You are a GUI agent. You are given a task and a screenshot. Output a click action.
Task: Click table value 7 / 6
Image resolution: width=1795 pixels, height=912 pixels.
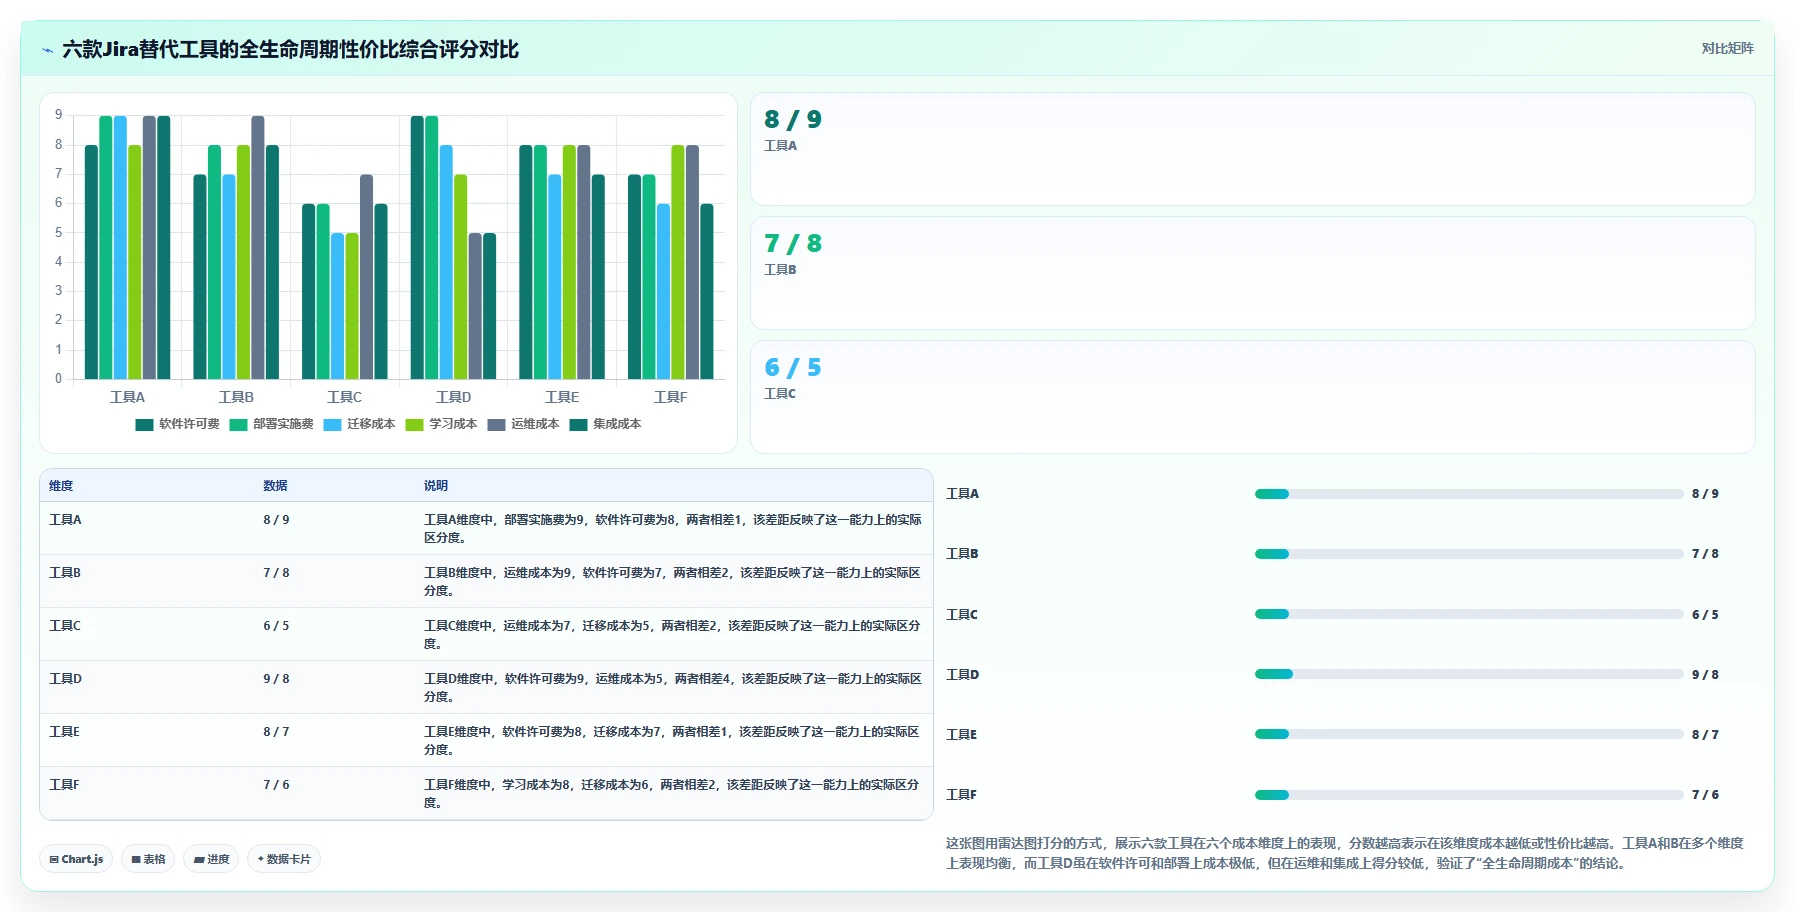click(x=276, y=785)
